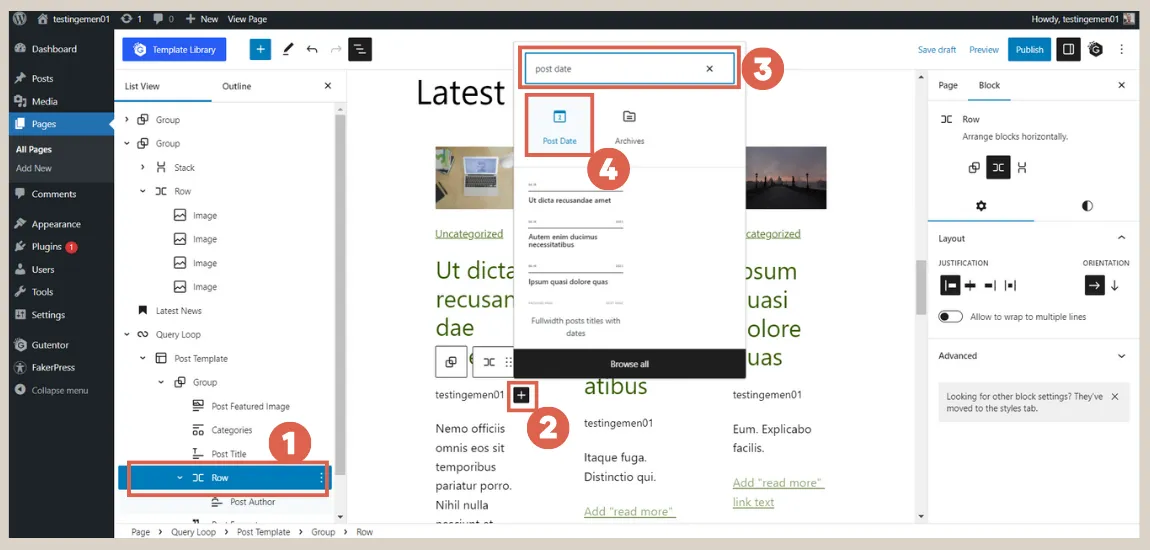Expand the first Group in list view
The image size is (1150, 550).
126,120
